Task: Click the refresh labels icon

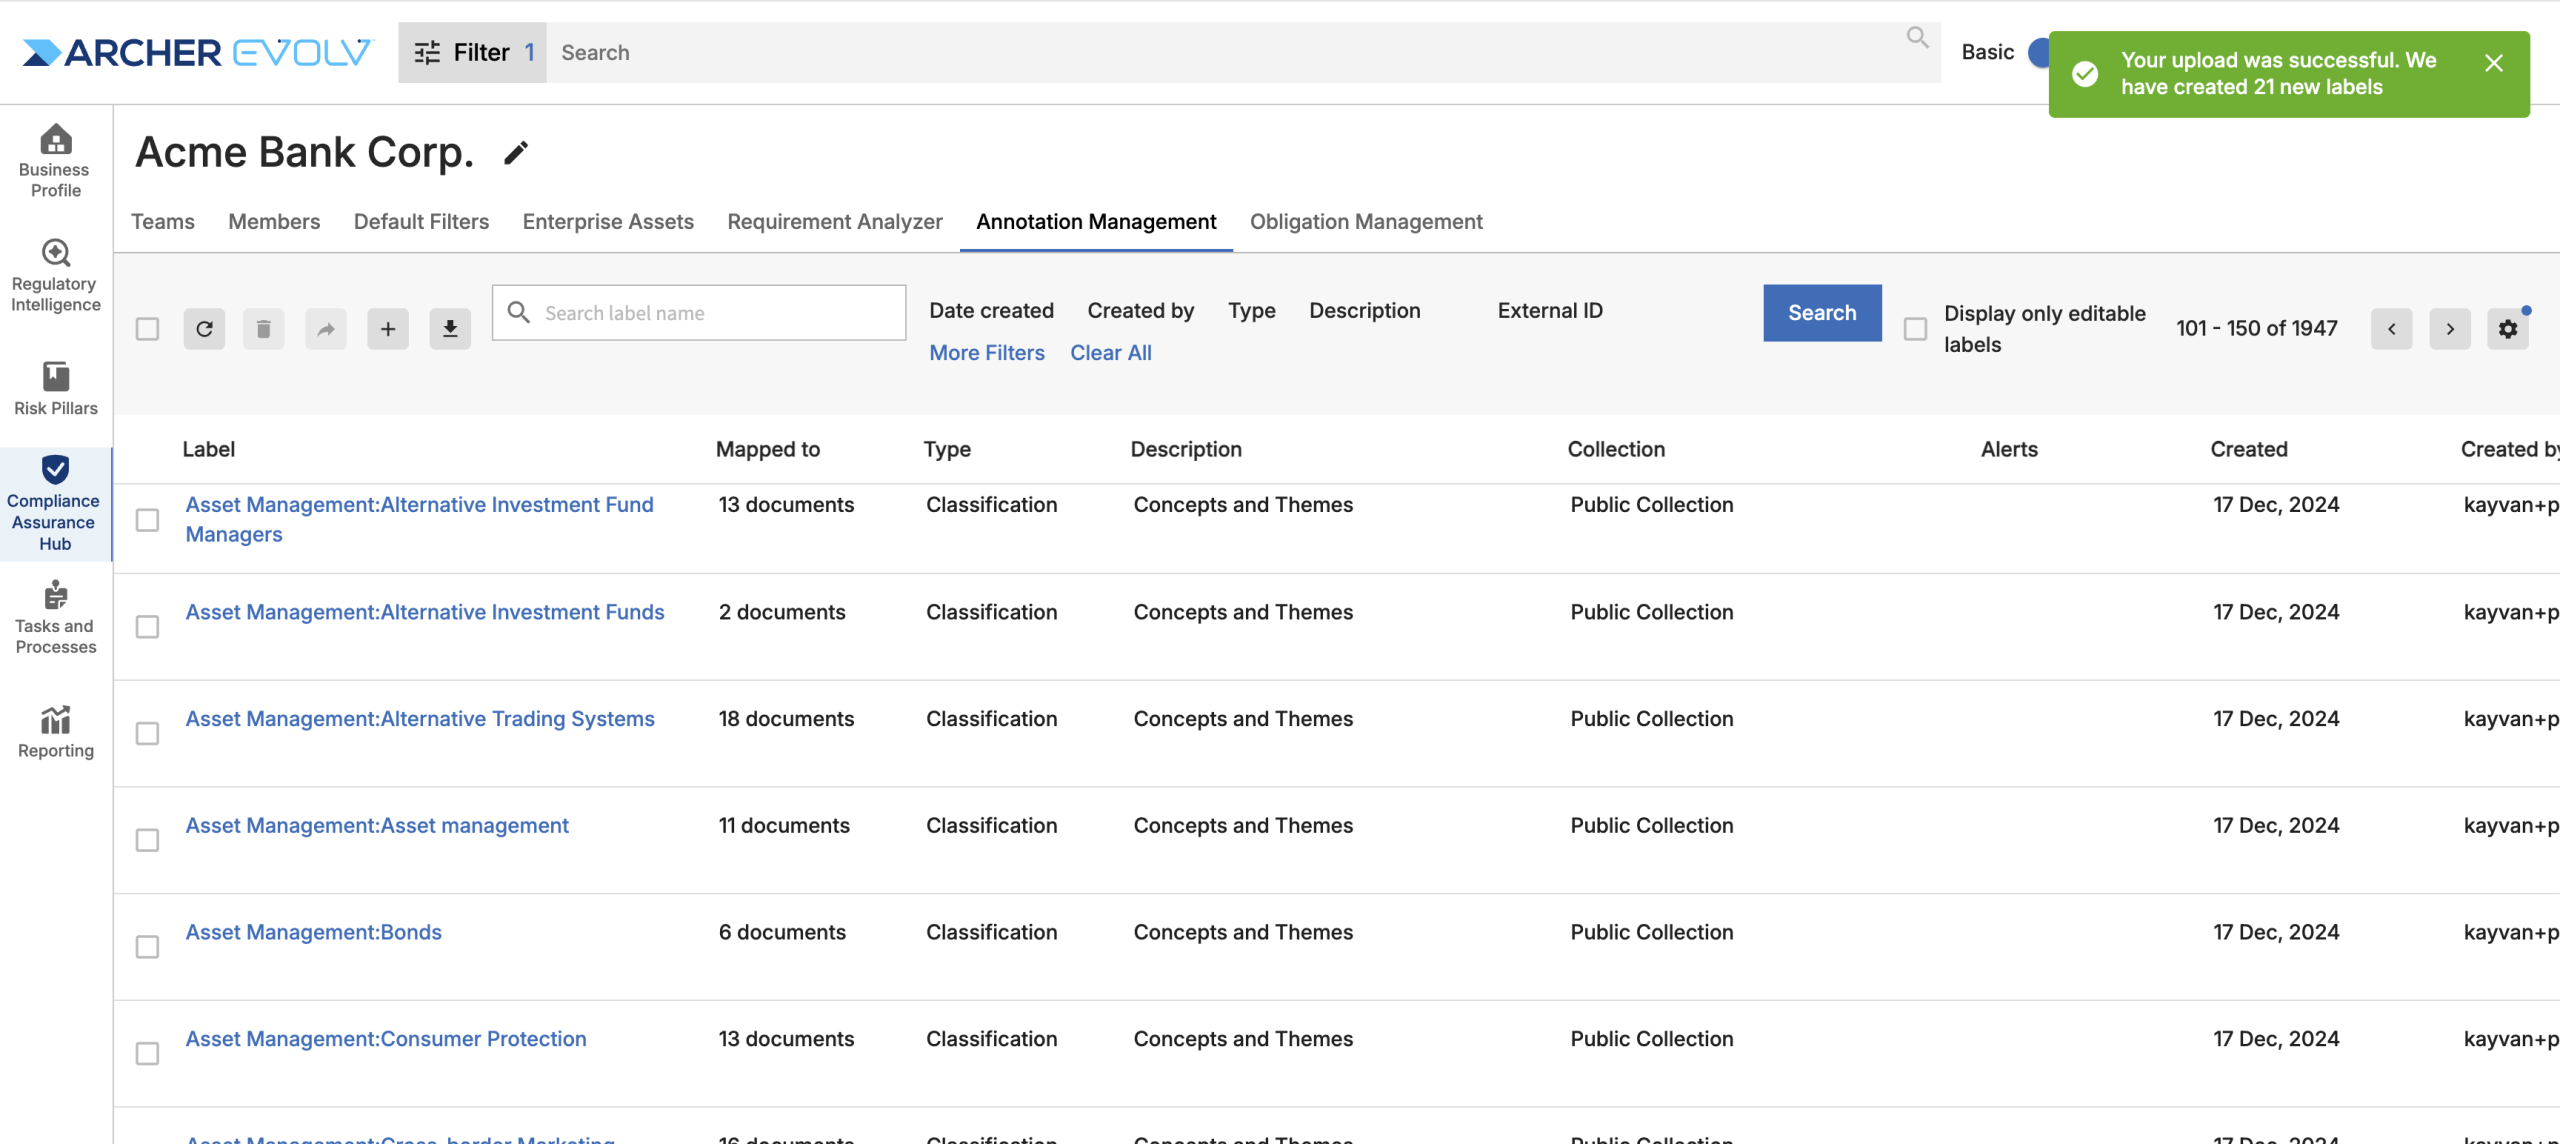Action: 204,329
